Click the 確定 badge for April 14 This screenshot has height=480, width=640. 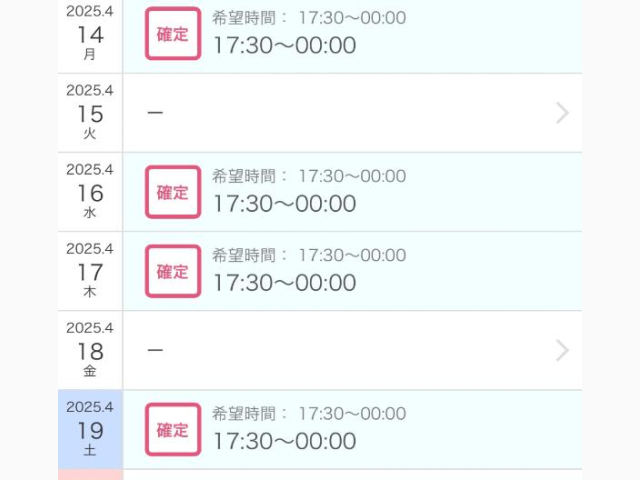(173, 34)
